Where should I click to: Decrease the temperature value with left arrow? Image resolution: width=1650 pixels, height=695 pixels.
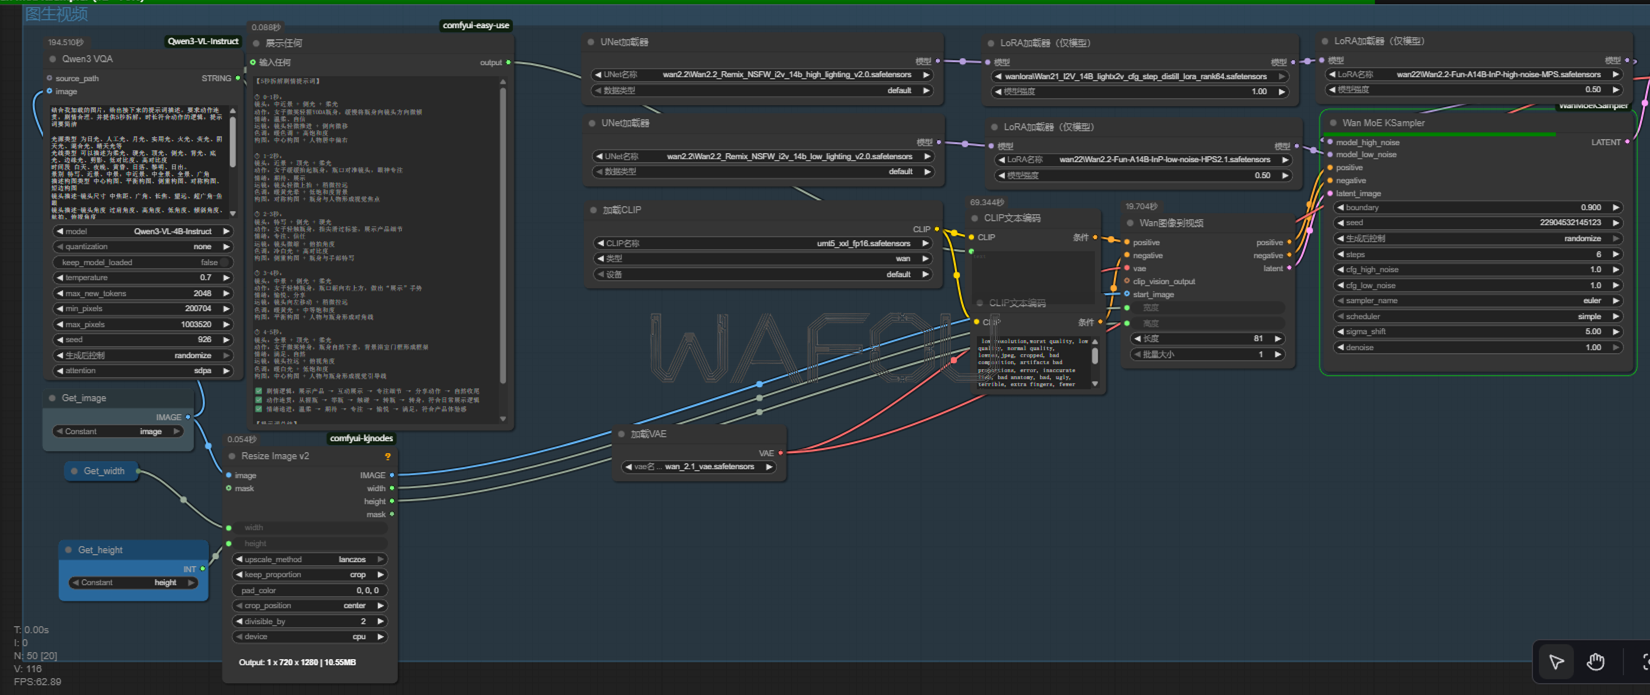pyautogui.click(x=59, y=278)
